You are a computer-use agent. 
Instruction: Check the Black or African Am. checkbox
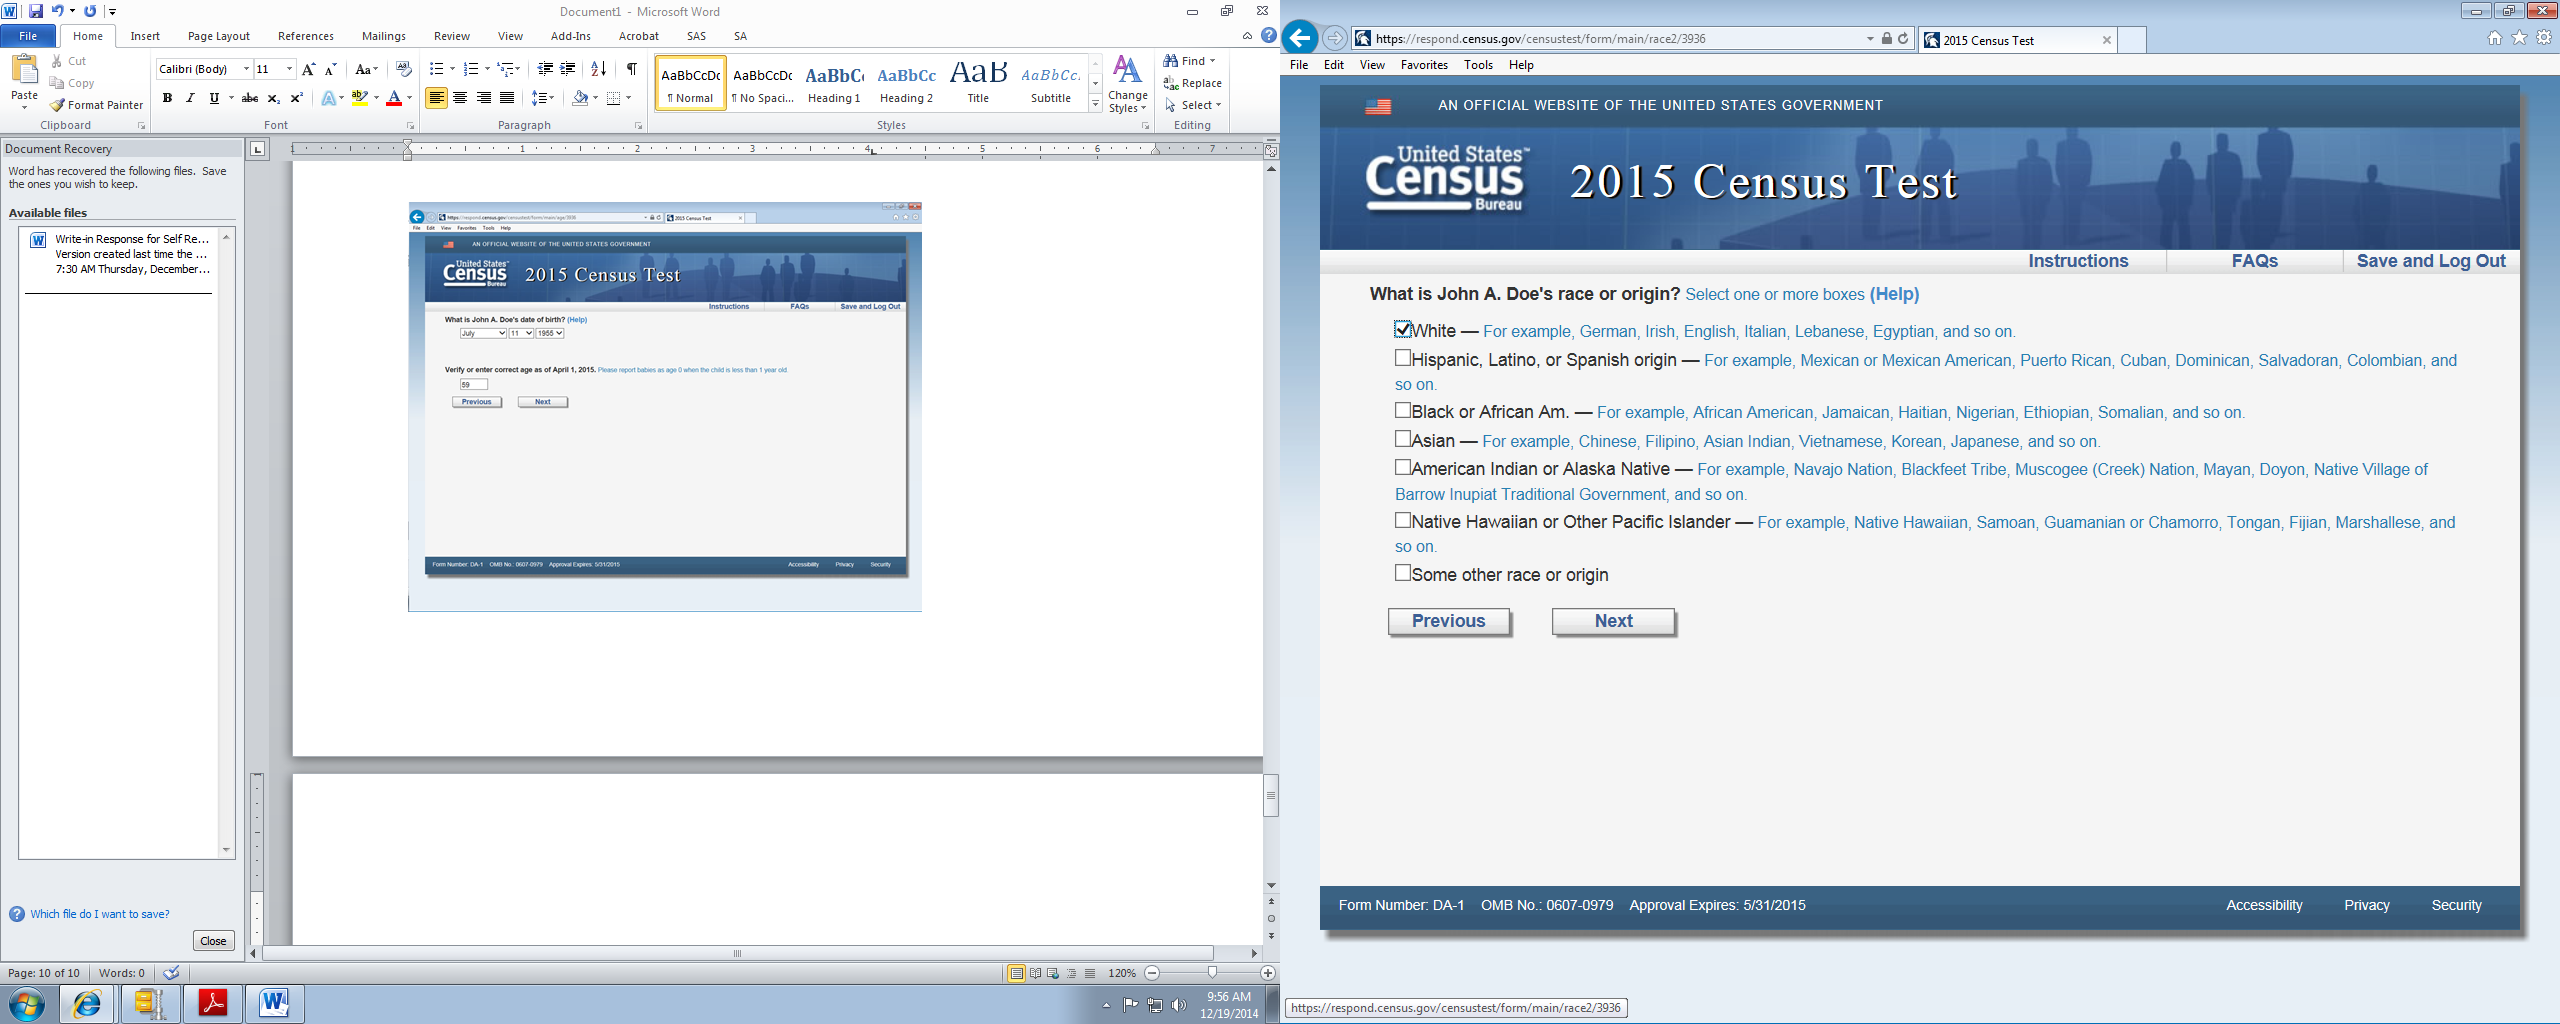(x=1403, y=410)
